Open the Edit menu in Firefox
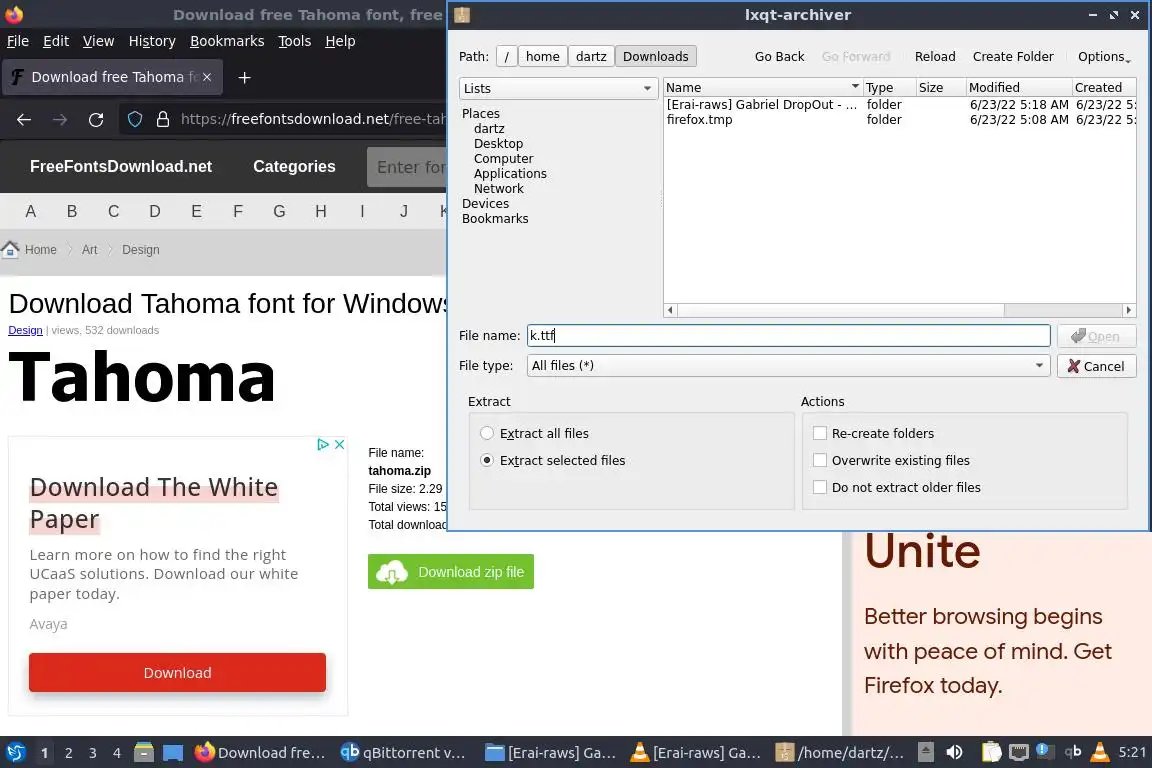Image resolution: width=1152 pixels, height=768 pixels. [x=56, y=41]
